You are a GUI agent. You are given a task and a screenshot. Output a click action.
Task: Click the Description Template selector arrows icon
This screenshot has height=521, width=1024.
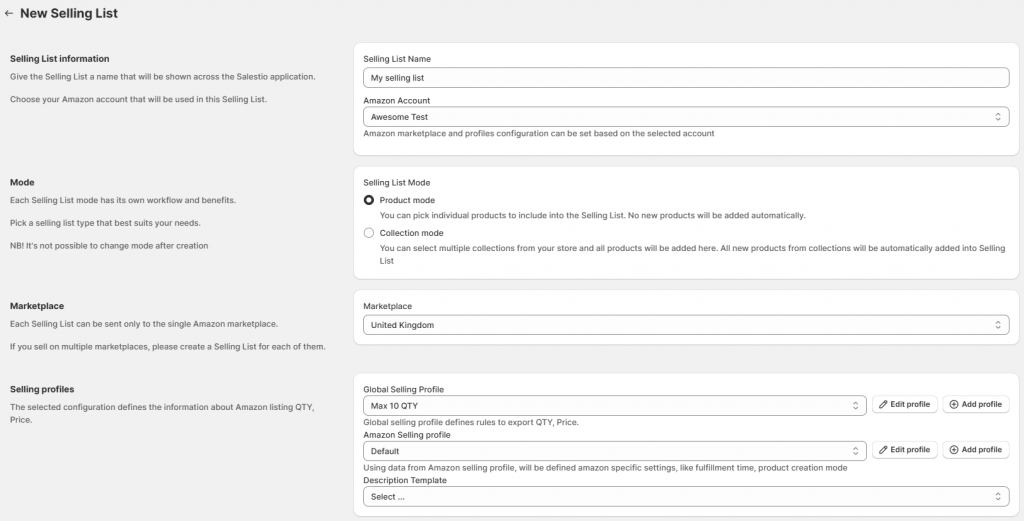point(998,496)
